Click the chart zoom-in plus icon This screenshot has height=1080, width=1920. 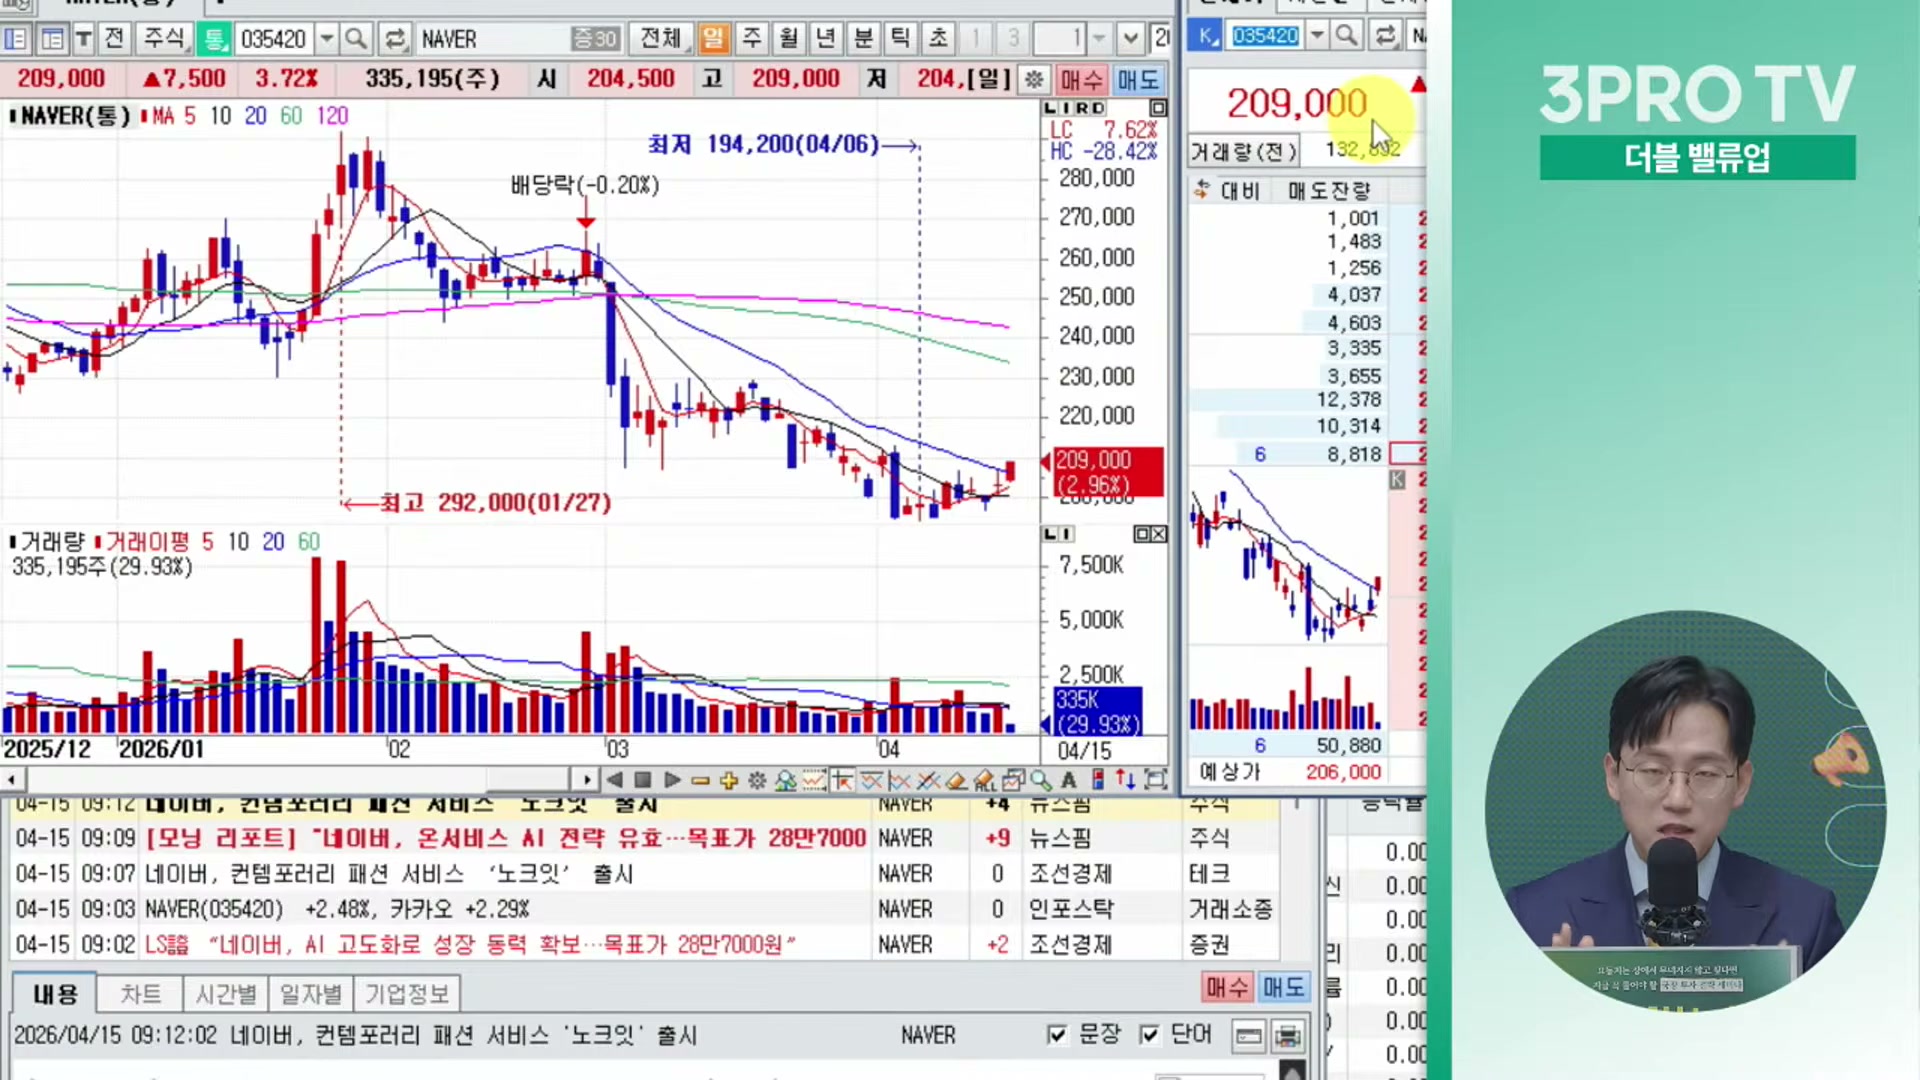[728, 780]
